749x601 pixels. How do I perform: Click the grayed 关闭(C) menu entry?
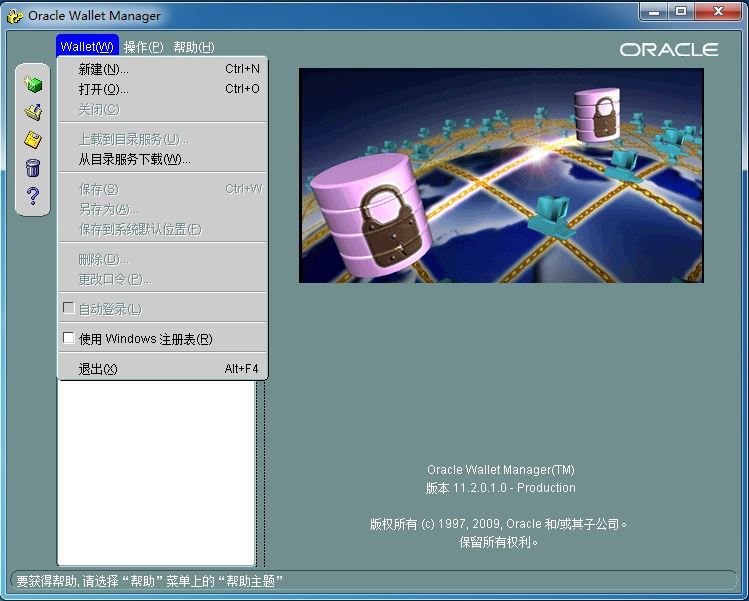tap(162, 109)
